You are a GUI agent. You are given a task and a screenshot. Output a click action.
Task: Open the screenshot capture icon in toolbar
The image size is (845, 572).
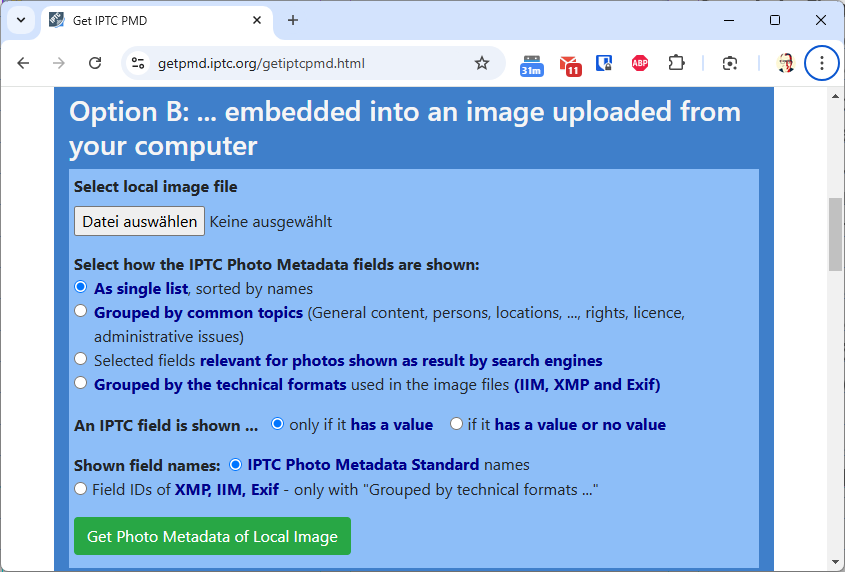(730, 64)
